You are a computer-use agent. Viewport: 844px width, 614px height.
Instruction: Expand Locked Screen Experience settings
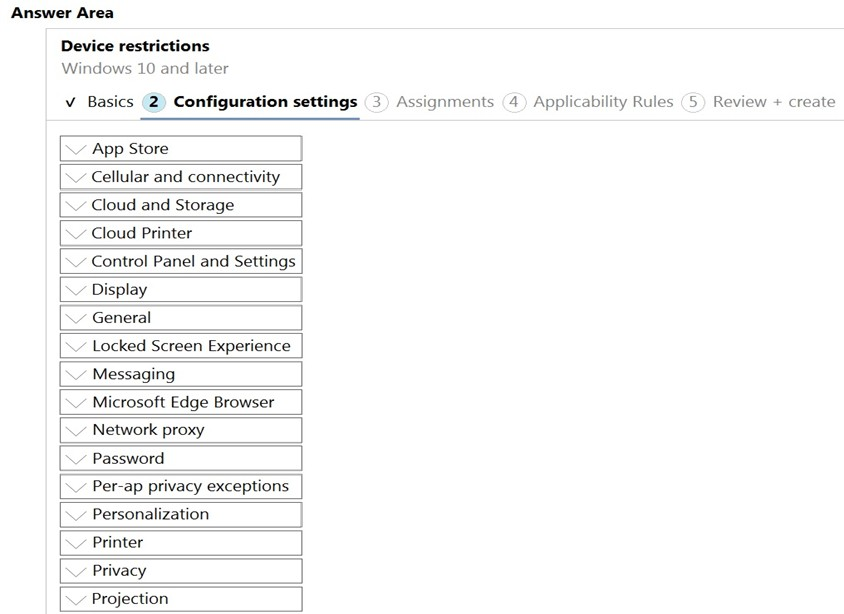181,345
